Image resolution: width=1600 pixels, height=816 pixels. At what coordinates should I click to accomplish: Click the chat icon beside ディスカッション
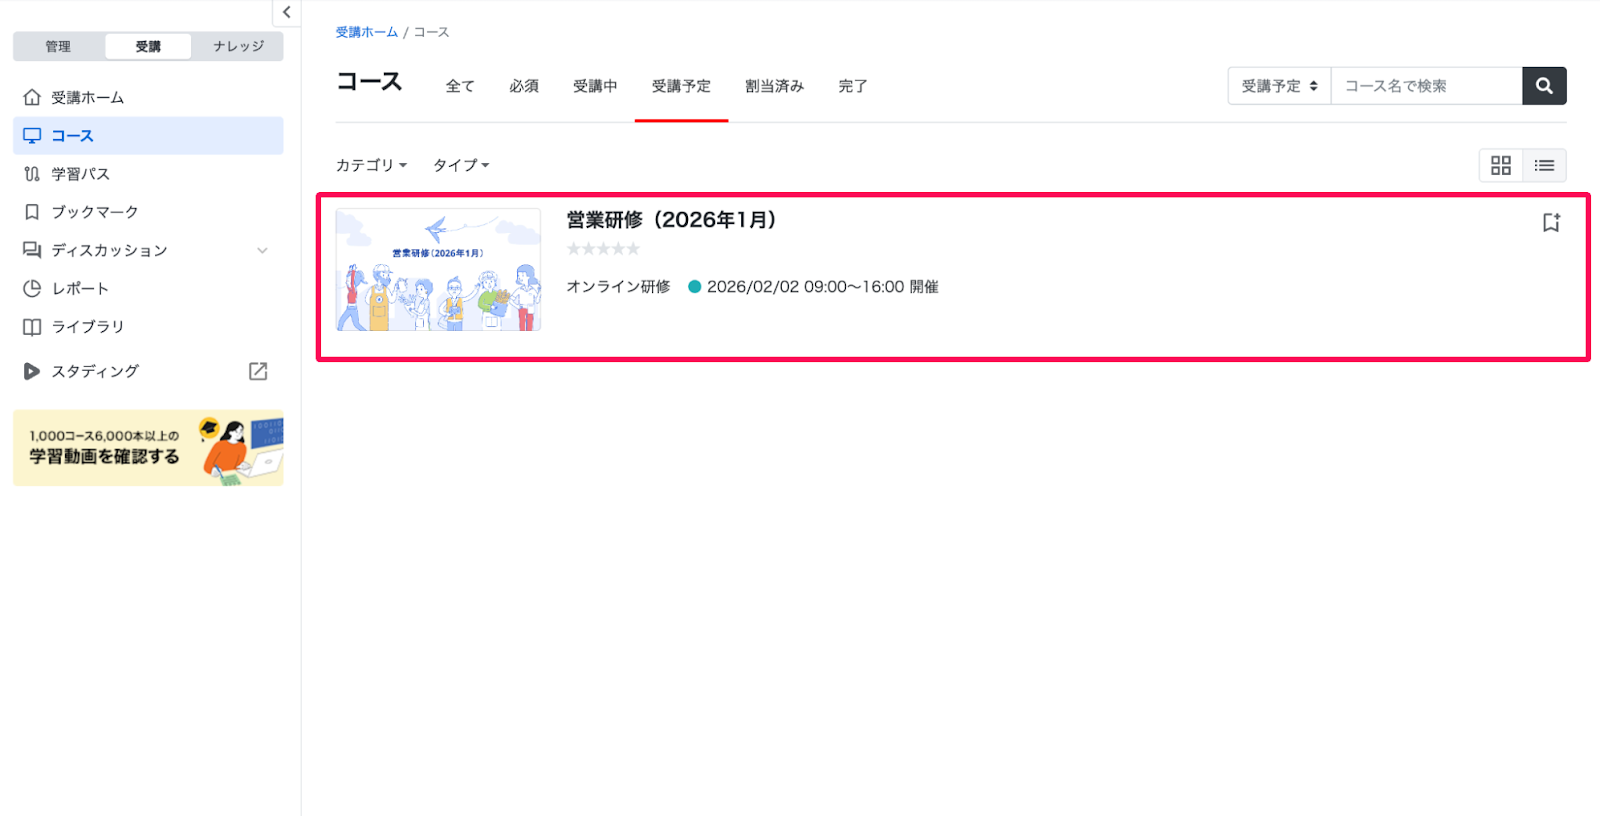point(32,250)
